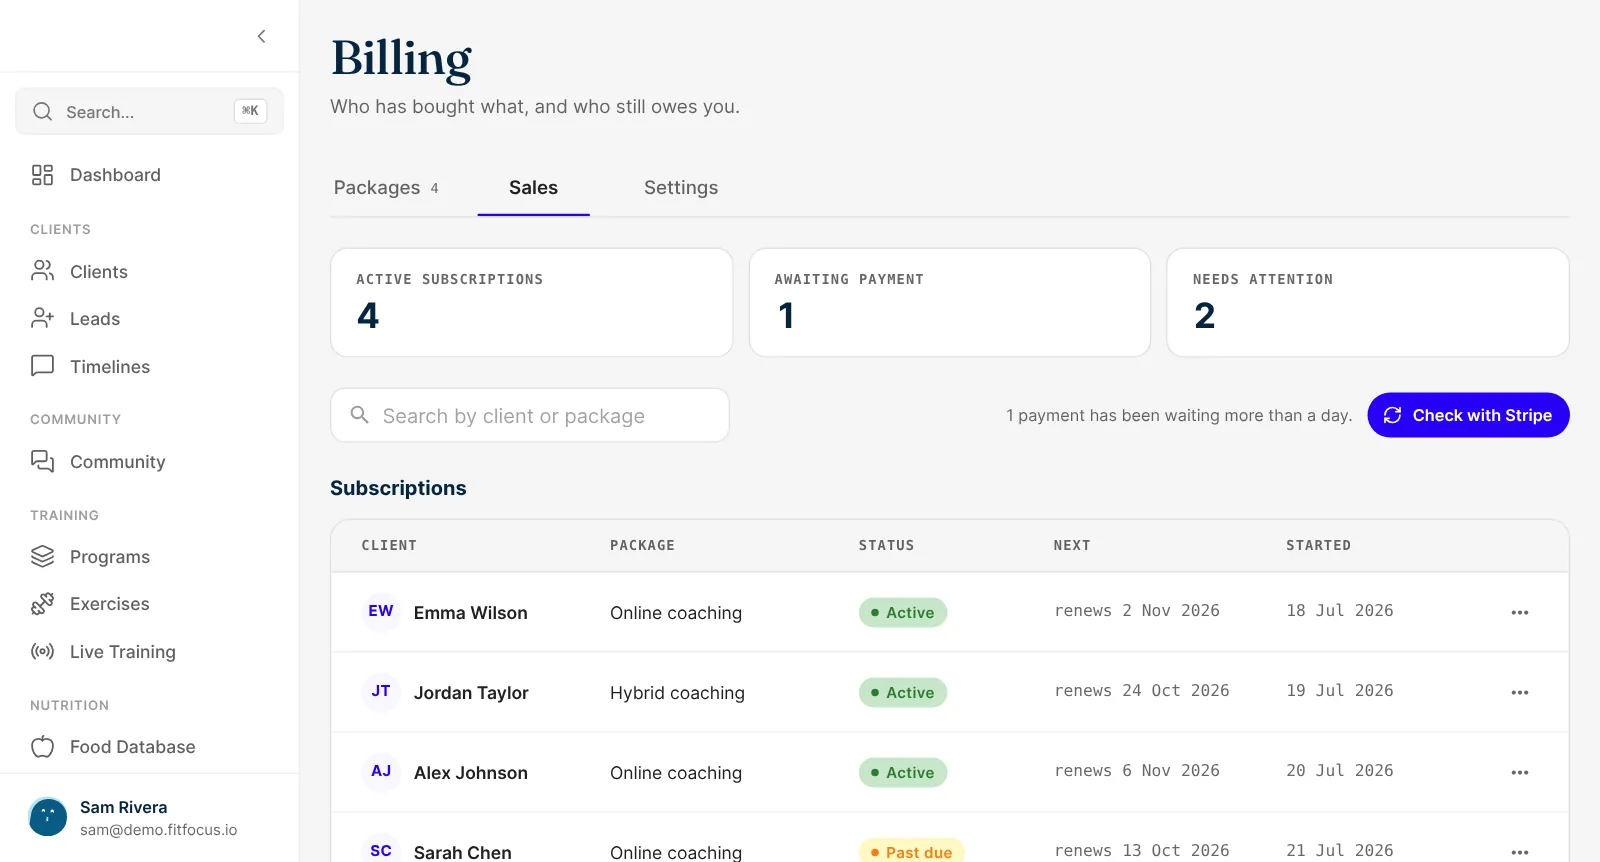The width and height of the screenshot is (1600, 862).
Task: Select client name Jordan Taylor
Action: (x=471, y=693)
